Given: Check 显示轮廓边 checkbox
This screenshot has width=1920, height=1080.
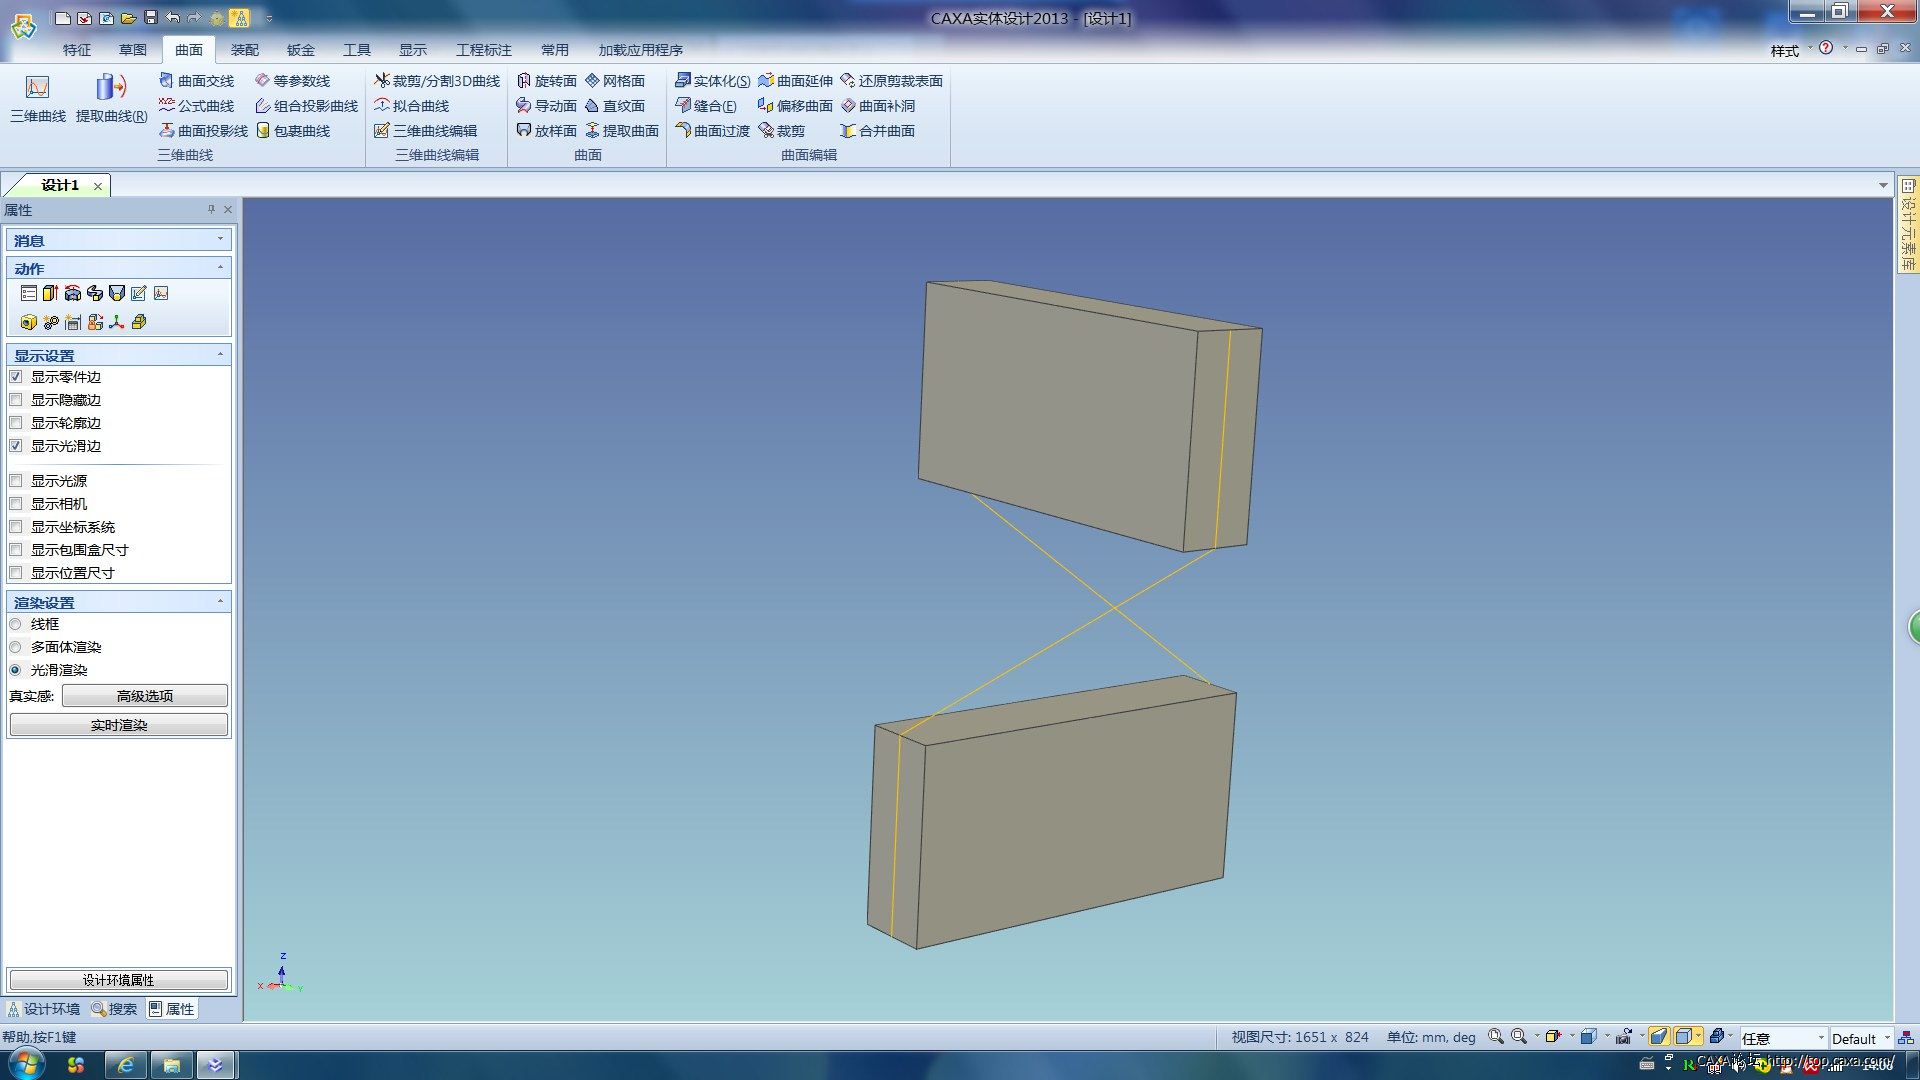Looking at the screenshot, I should point(16,423).
